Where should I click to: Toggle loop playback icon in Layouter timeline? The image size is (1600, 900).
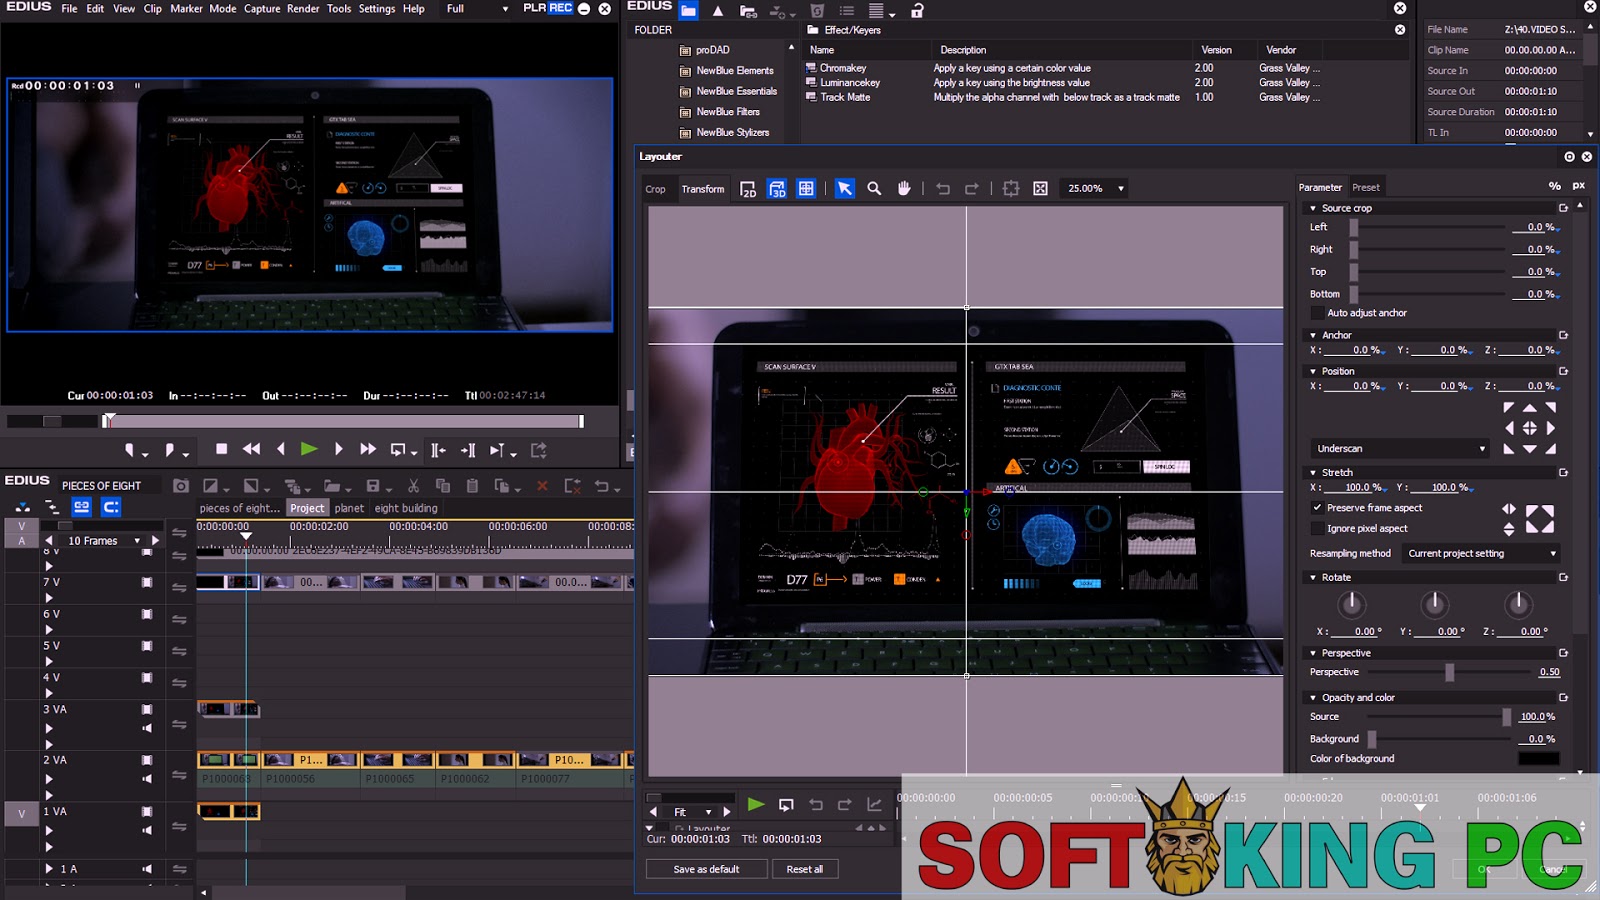(786, 805)
